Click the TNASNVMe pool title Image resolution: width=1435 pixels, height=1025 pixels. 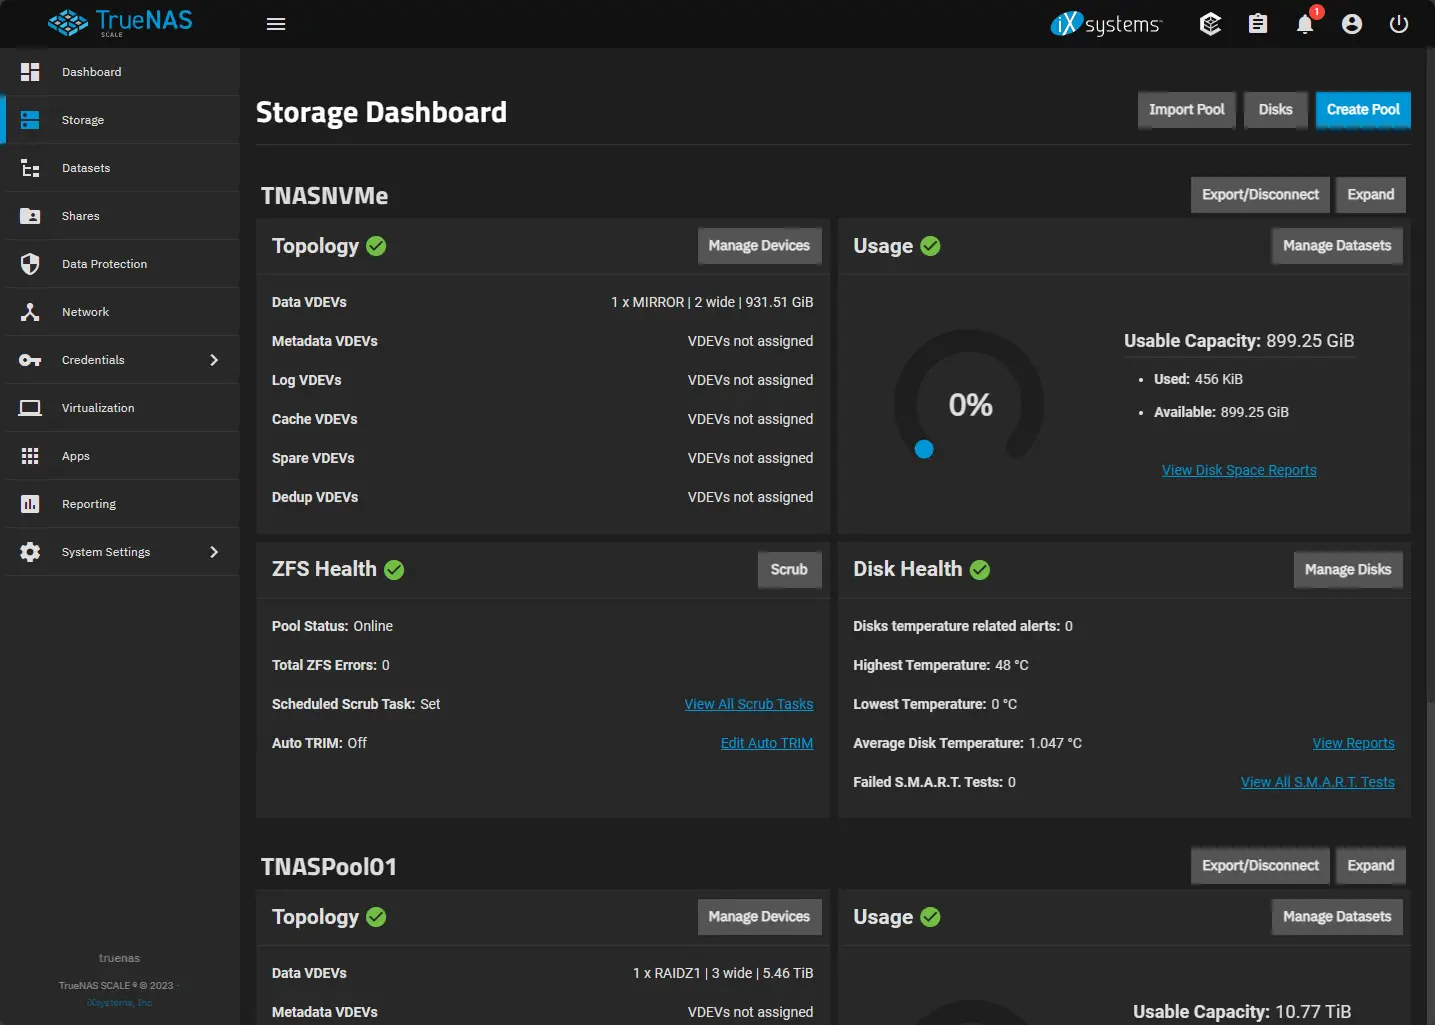coord(324,196)
